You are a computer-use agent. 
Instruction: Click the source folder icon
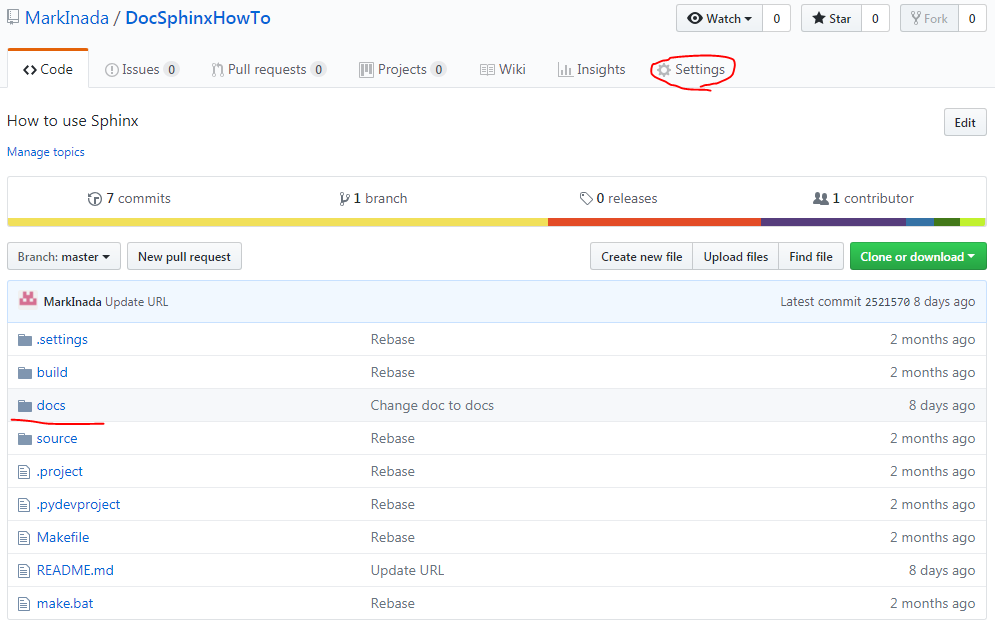click(x=25, y=439)
